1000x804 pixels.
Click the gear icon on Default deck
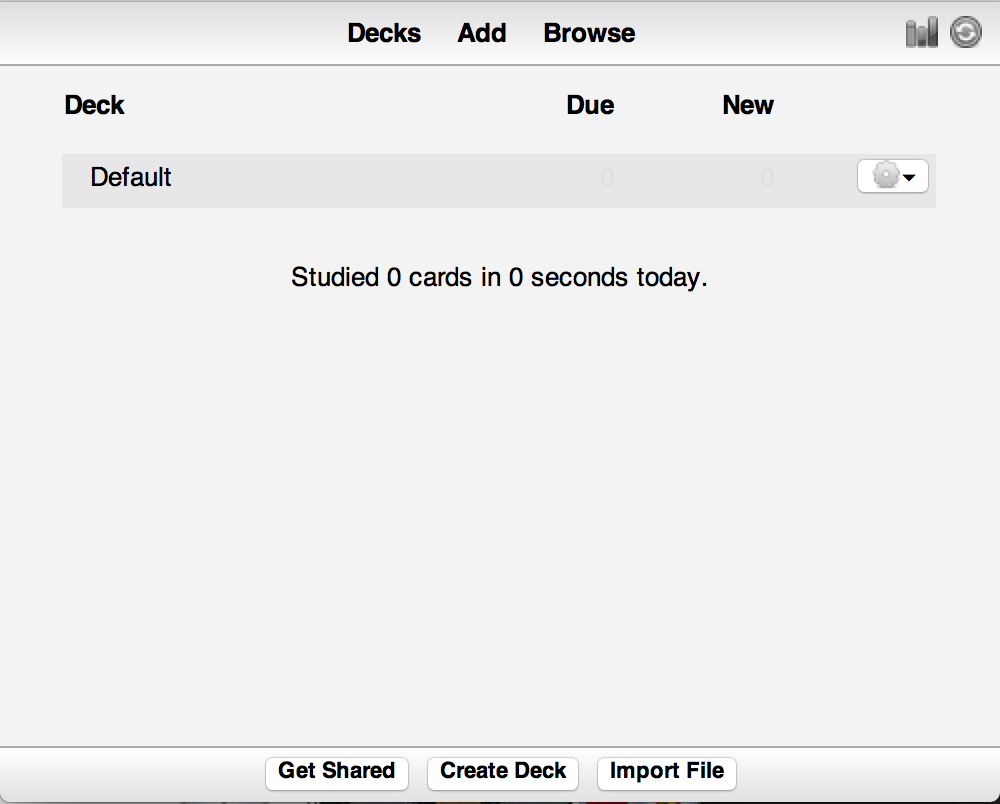(885, 177)
